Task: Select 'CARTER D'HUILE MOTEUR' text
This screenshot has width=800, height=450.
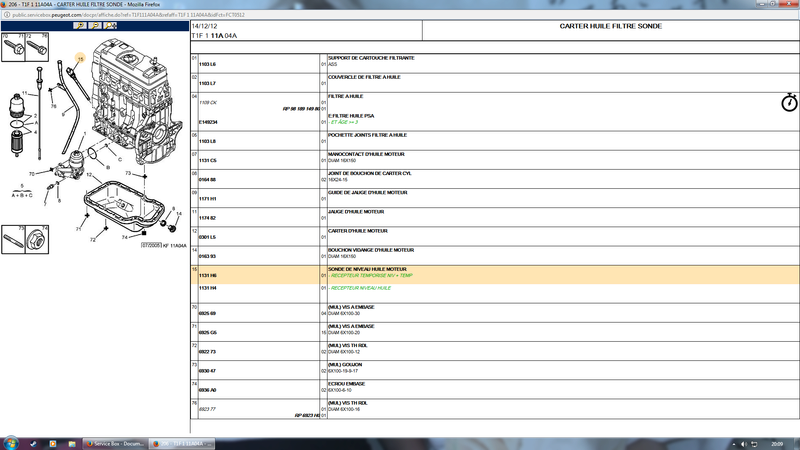Action: point(358,231)
